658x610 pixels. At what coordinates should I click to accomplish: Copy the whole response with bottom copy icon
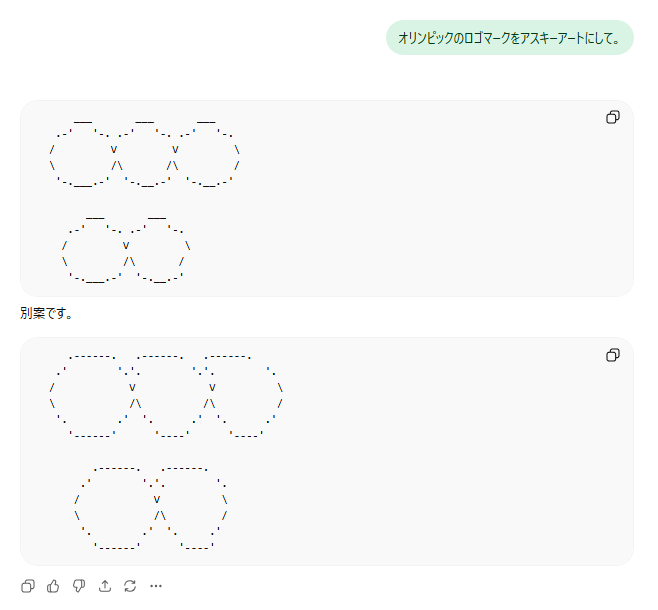point(28,586)
